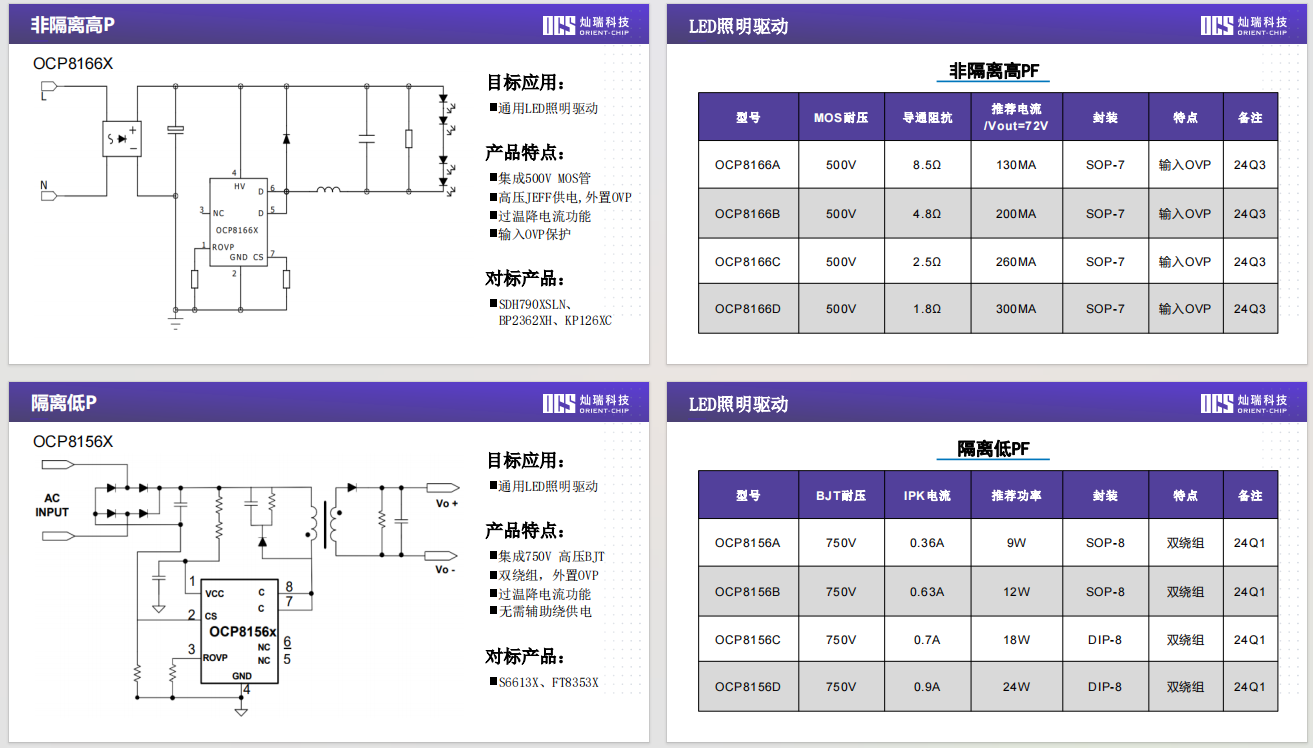The height and width of the screenshot is (748, 1313).
Task: Click the 130MA current cell
Action: (1016, 165)
